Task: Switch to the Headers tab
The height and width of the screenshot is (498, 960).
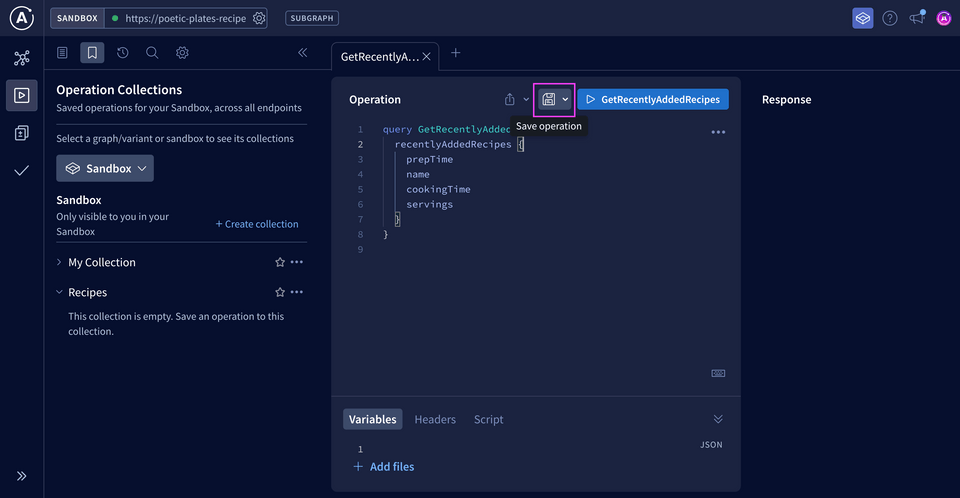Action: pos(435,420)
